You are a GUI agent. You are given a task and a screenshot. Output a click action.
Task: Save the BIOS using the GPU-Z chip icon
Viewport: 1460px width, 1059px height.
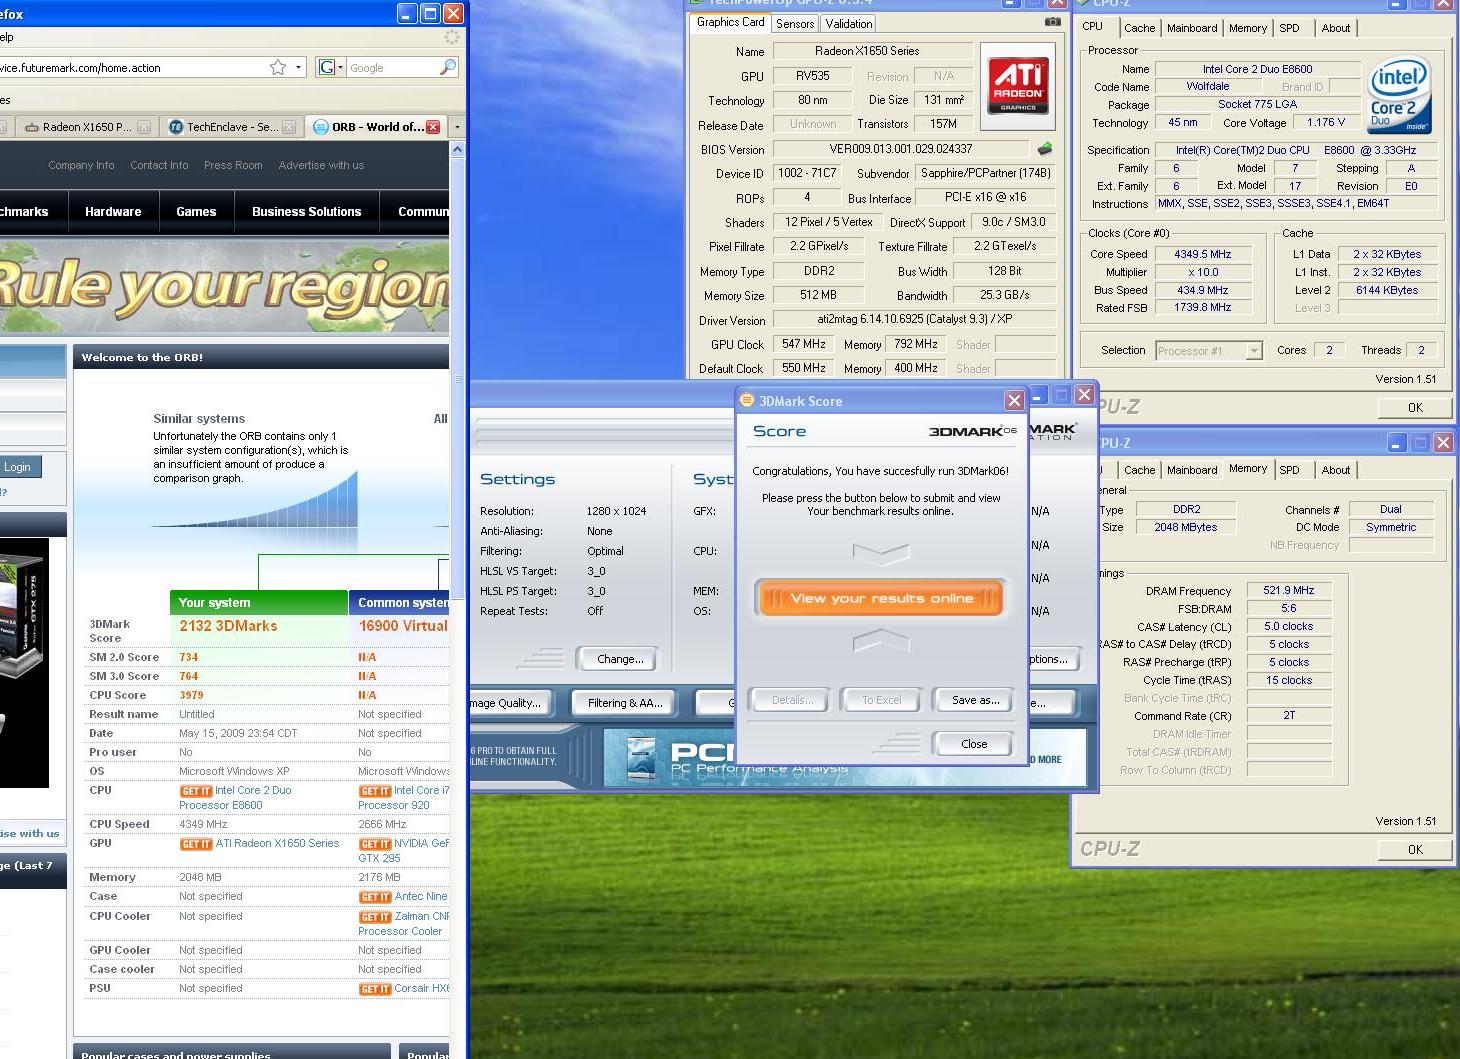(1045, 149)
